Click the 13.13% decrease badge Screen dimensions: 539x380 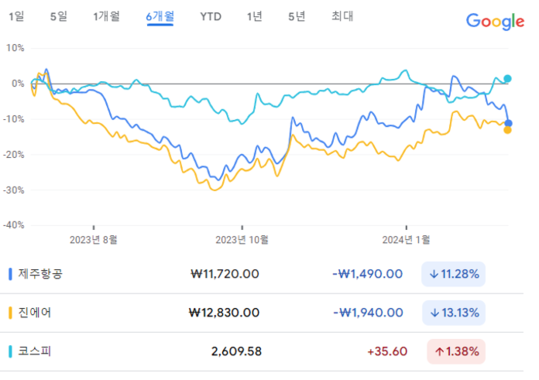pyautogui.click(x=454, y=313)
